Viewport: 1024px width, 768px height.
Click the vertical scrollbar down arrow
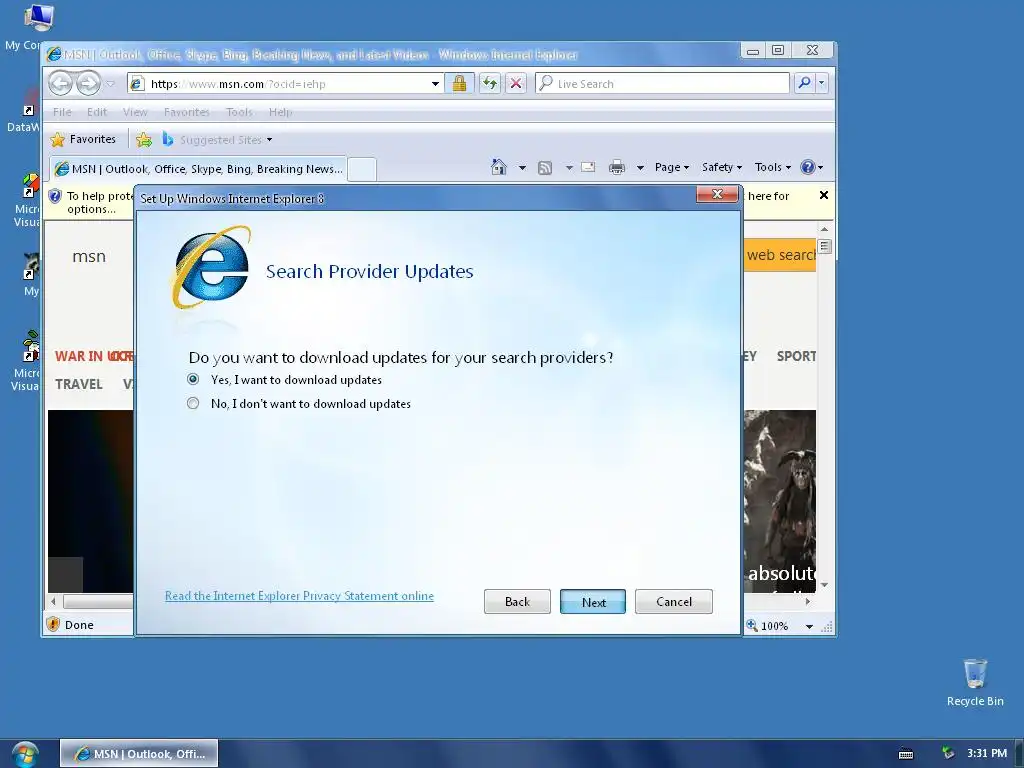pos(824,585)
